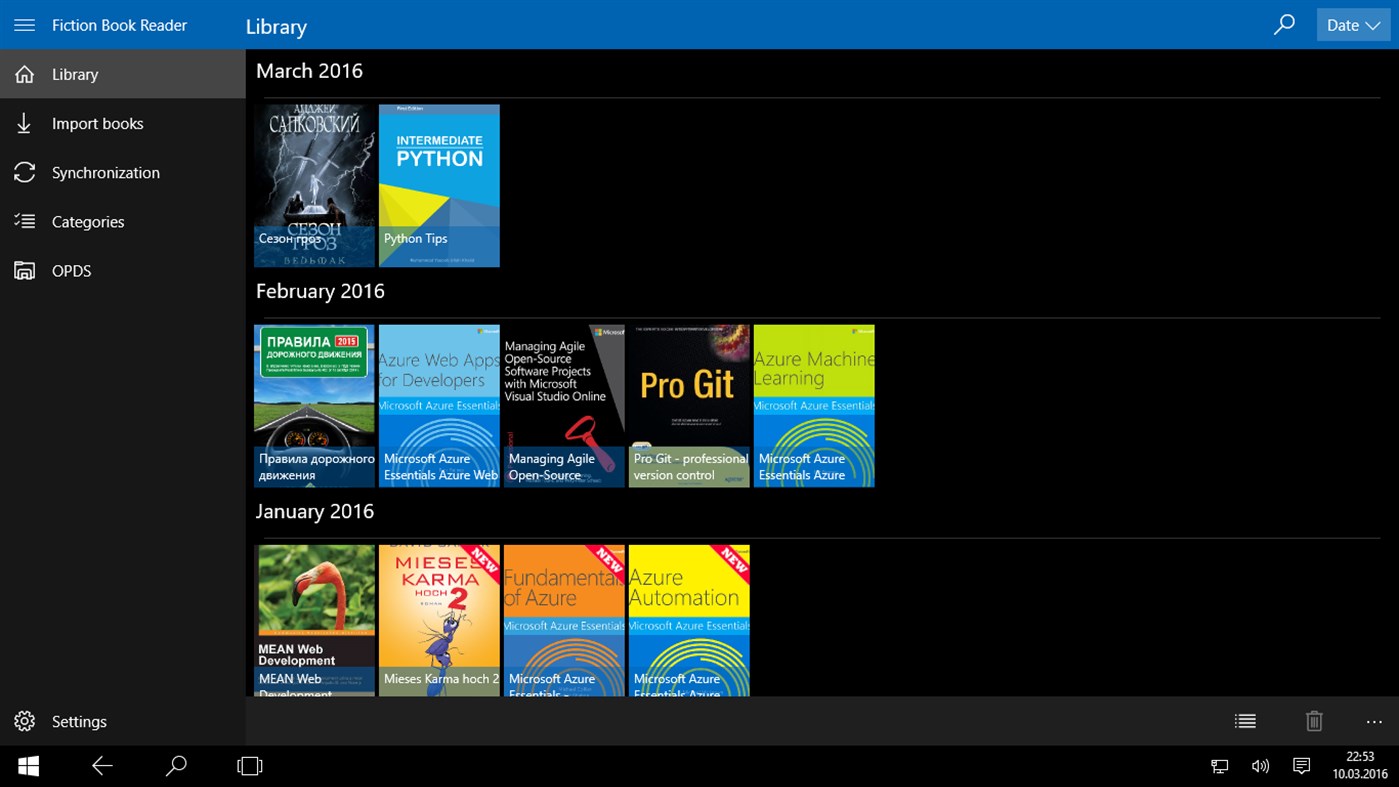
Task: Open the Categories section
Action: [x=24, y=221]
